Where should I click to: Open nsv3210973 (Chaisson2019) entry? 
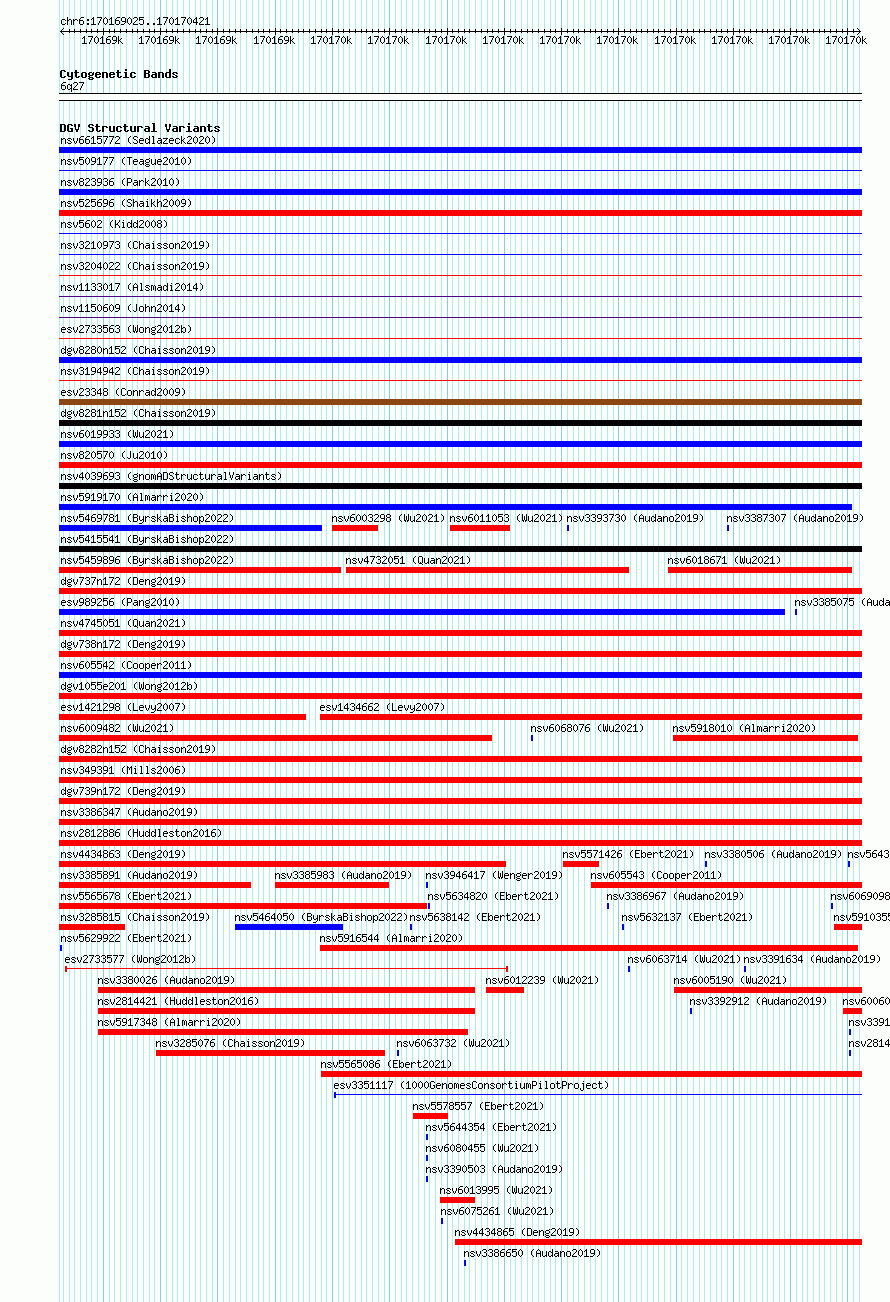pyautogui.click(x=134, y=245)
